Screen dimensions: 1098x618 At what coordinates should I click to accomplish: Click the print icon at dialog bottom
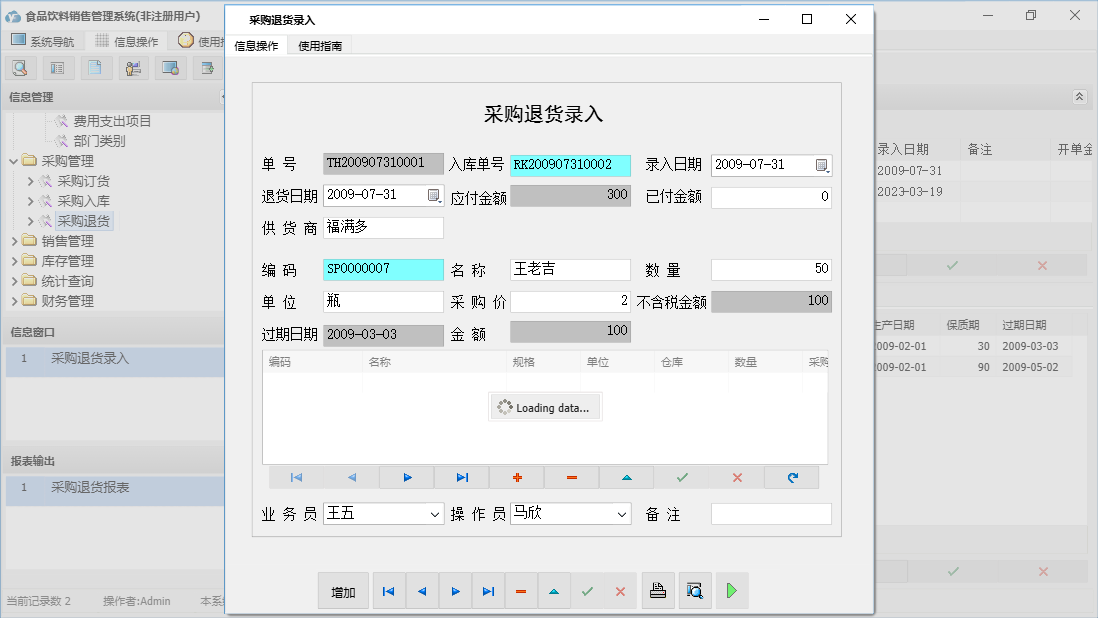click(x=658, y=590)
